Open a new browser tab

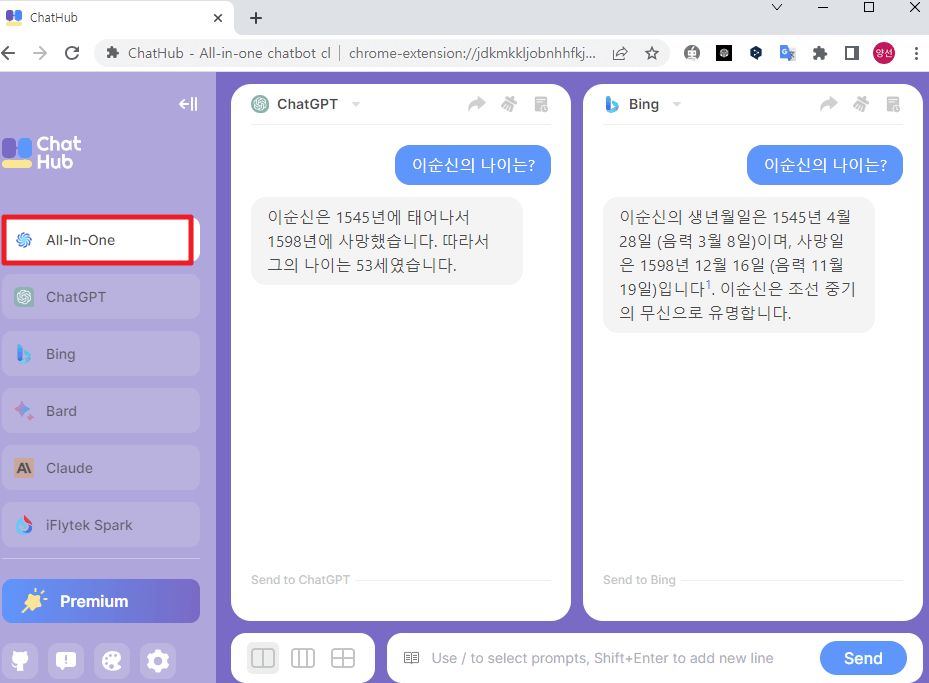click(256, 18)
